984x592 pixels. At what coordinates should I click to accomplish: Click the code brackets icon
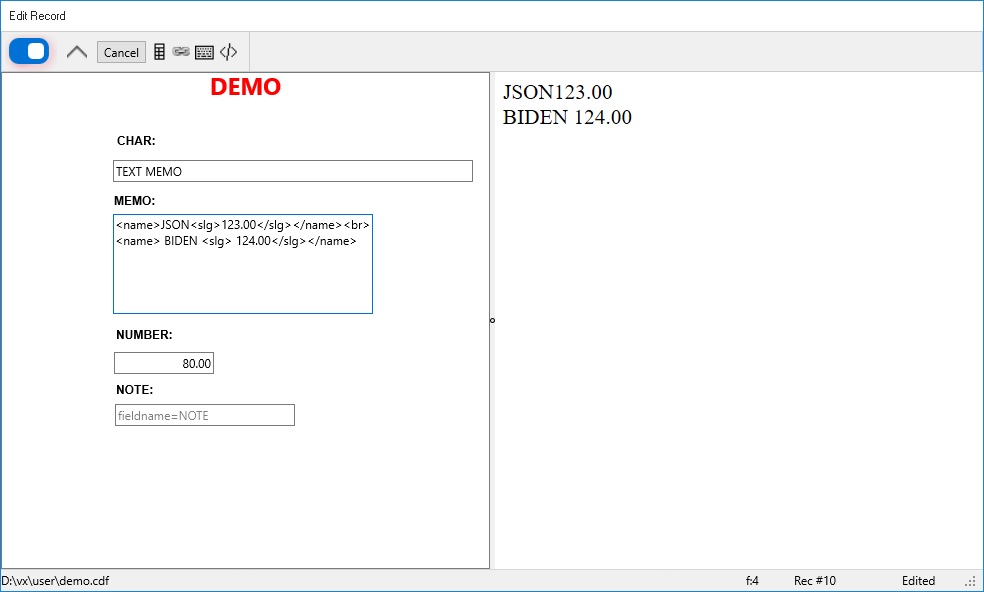[x=229, y=52]
